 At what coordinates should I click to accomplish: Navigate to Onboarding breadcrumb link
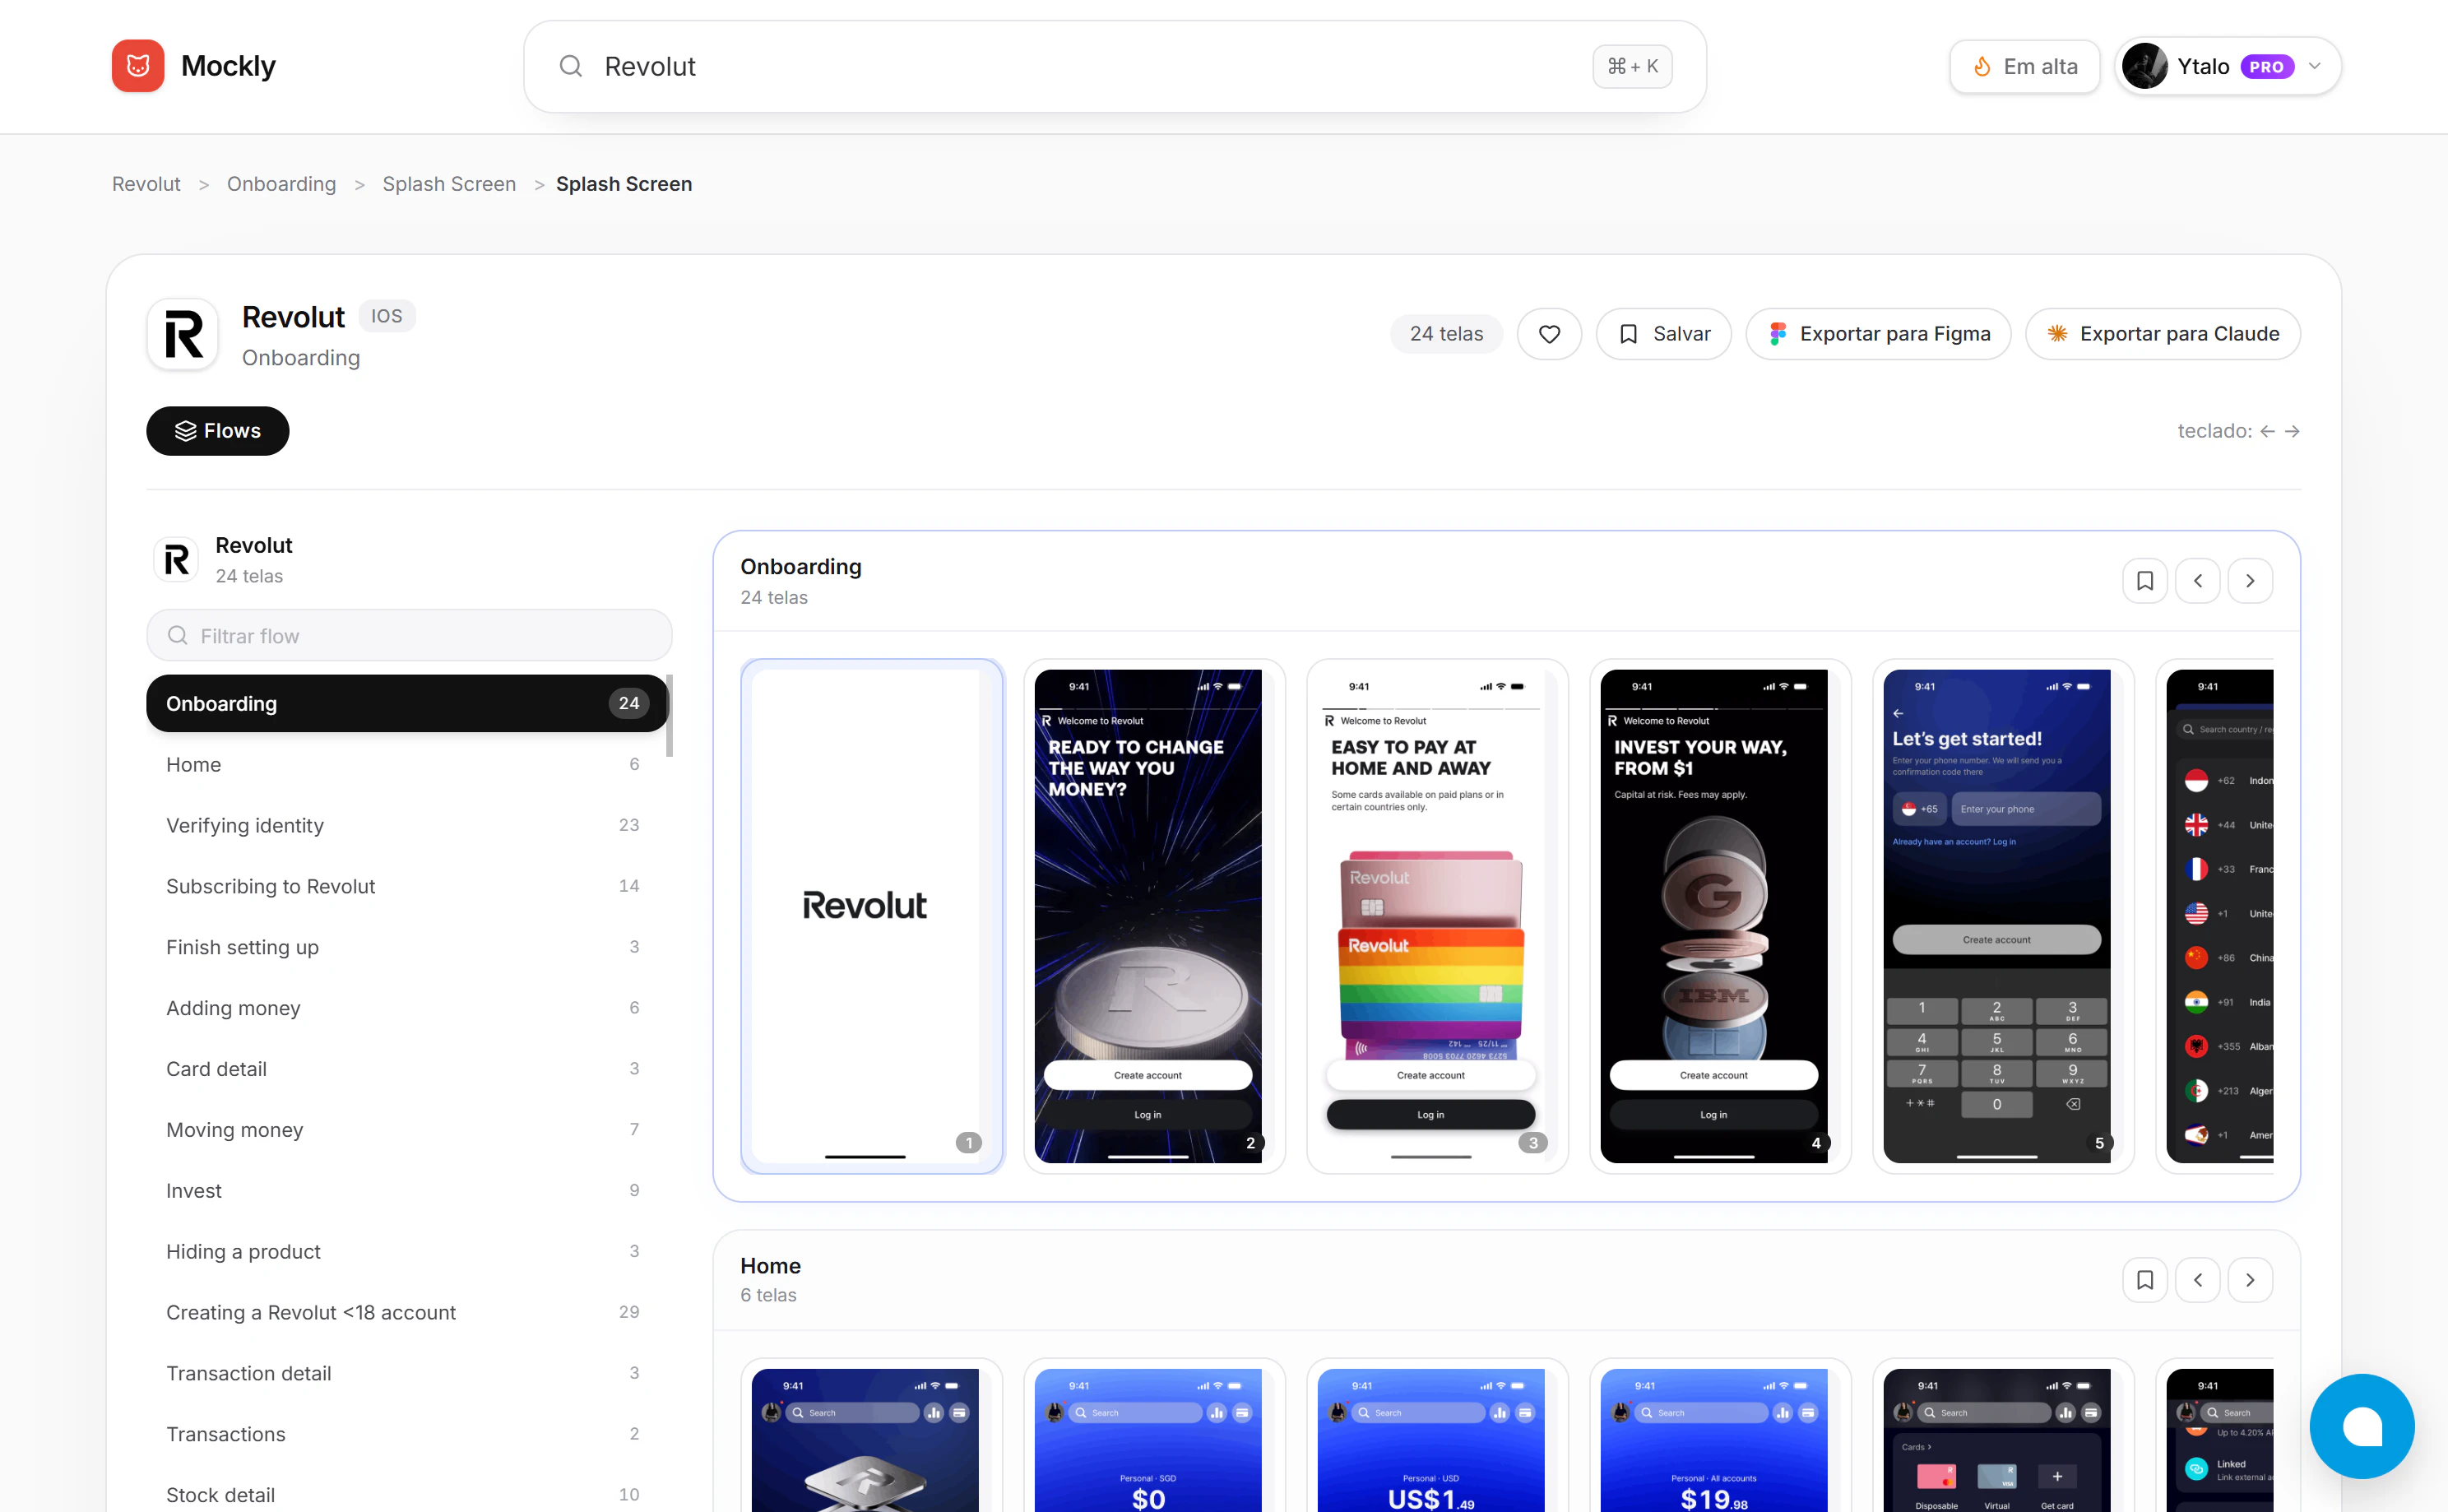(x=281, y=184)
